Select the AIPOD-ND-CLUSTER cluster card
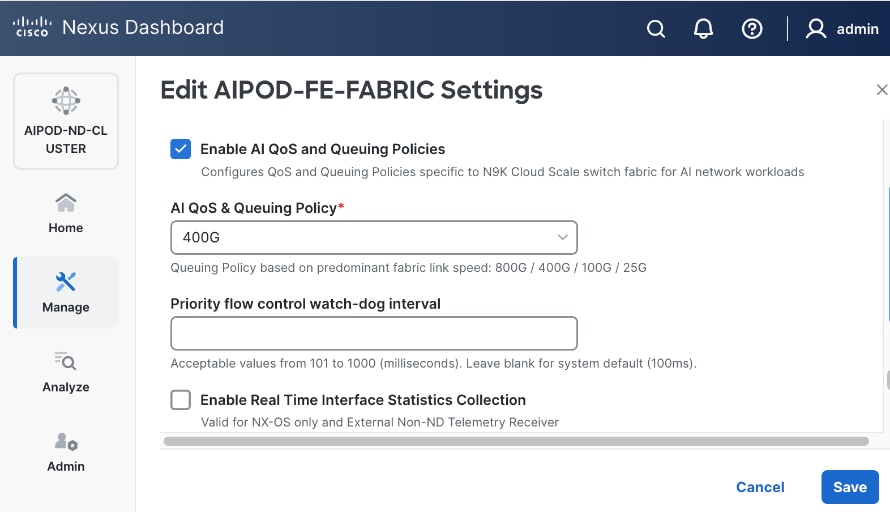Image resolution: width=890 pixels, height=512 pixels. (66, 121)
